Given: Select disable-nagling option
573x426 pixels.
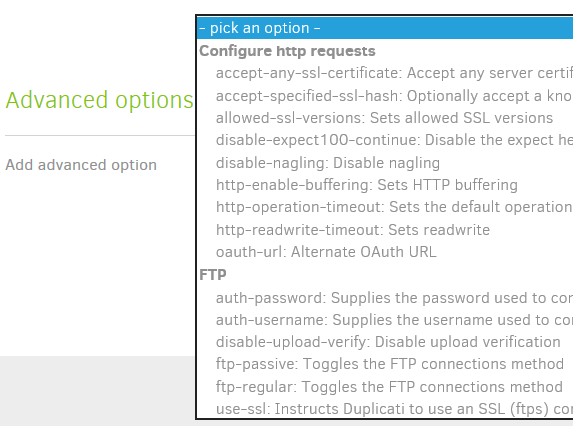Looking at the screenshot, I should click(385, 163).
